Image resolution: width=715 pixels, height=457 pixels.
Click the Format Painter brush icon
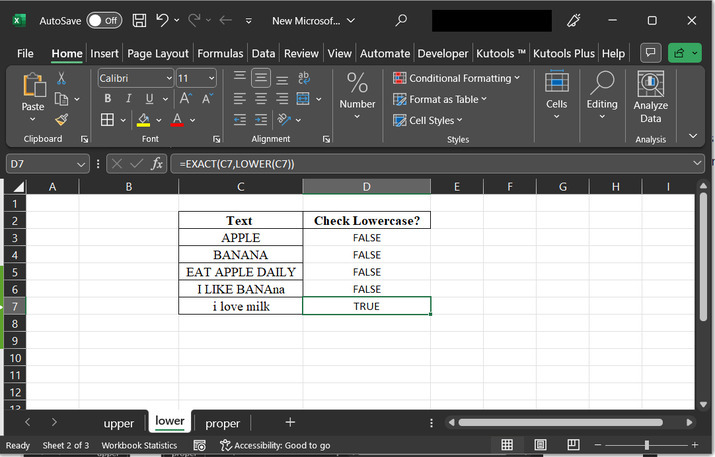61,120
